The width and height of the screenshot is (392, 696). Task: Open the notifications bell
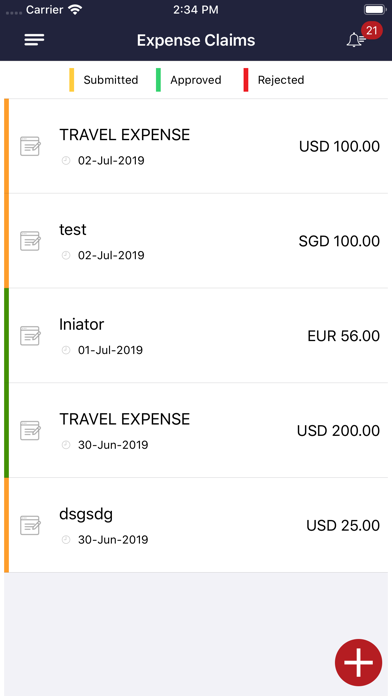click(356, 40)
